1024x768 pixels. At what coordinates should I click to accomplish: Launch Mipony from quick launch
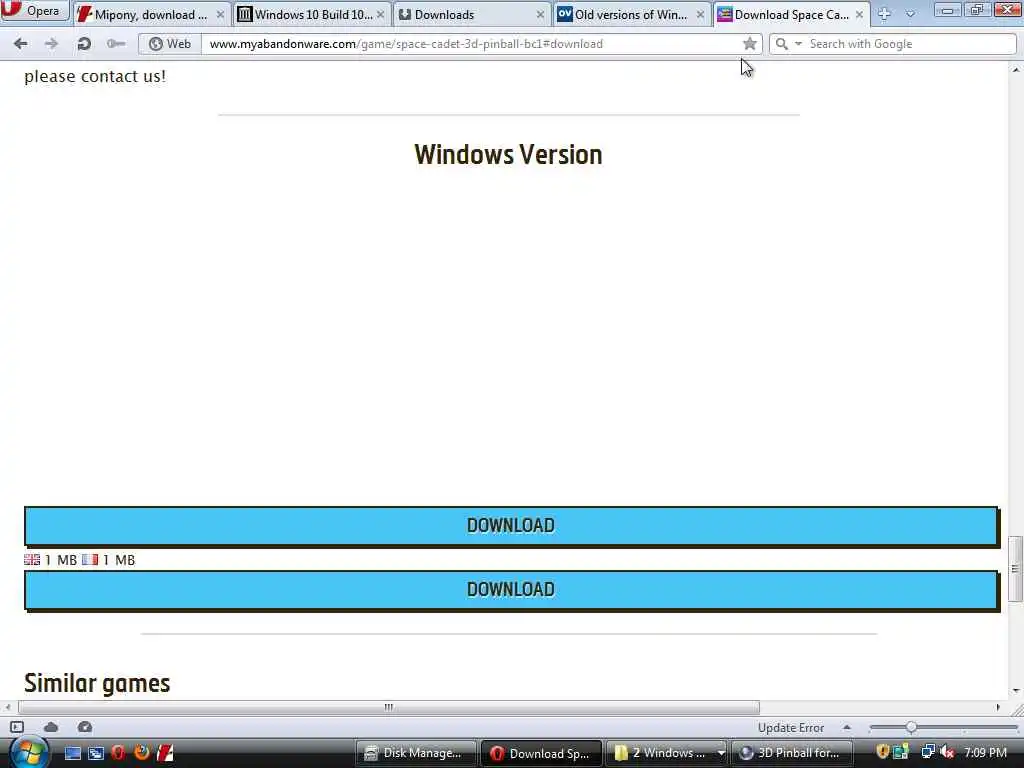point(165,753)
